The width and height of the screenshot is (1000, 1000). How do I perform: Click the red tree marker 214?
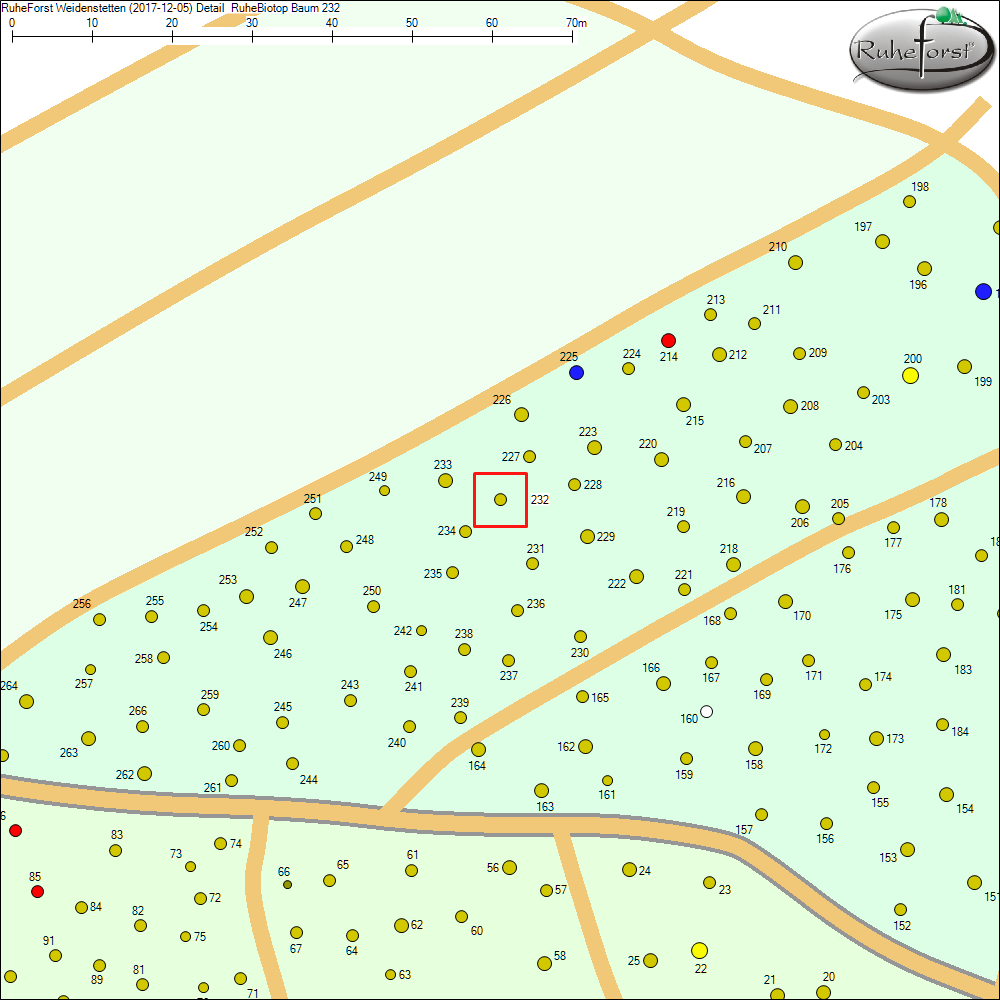pyautogui.click(x=668, y=340)
